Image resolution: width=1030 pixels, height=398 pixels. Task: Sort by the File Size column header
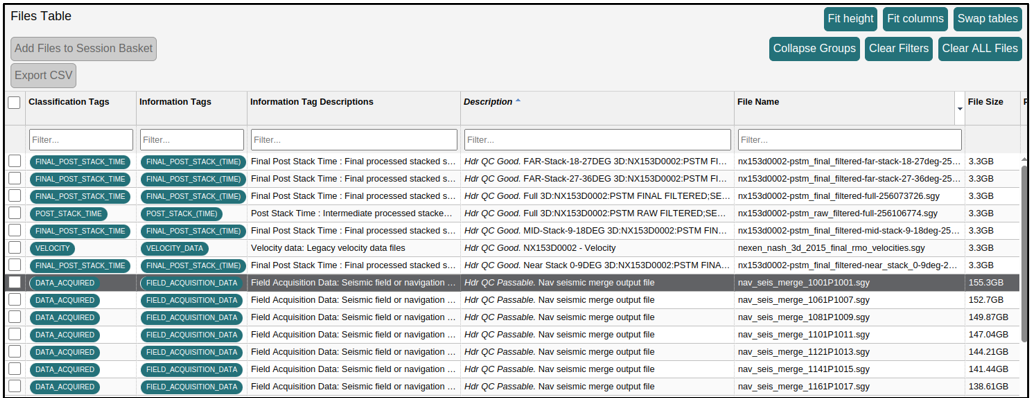[985, 102]
